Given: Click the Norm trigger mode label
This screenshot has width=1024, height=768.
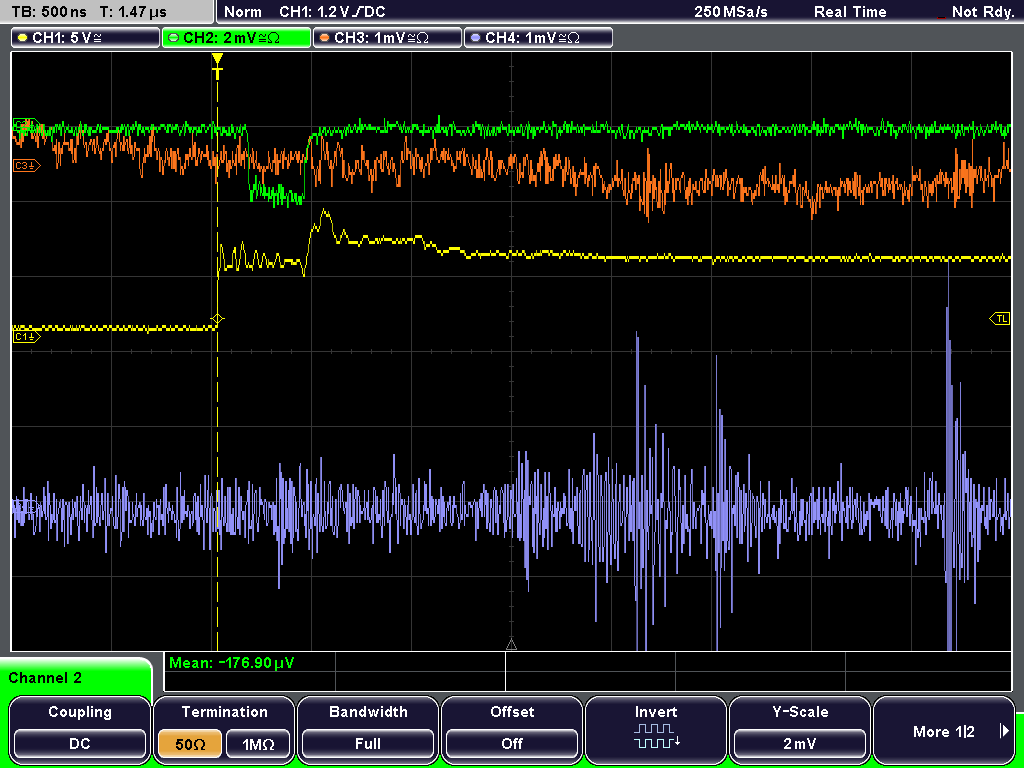Looking at the screenshot, I should click(x=242, y=12).
